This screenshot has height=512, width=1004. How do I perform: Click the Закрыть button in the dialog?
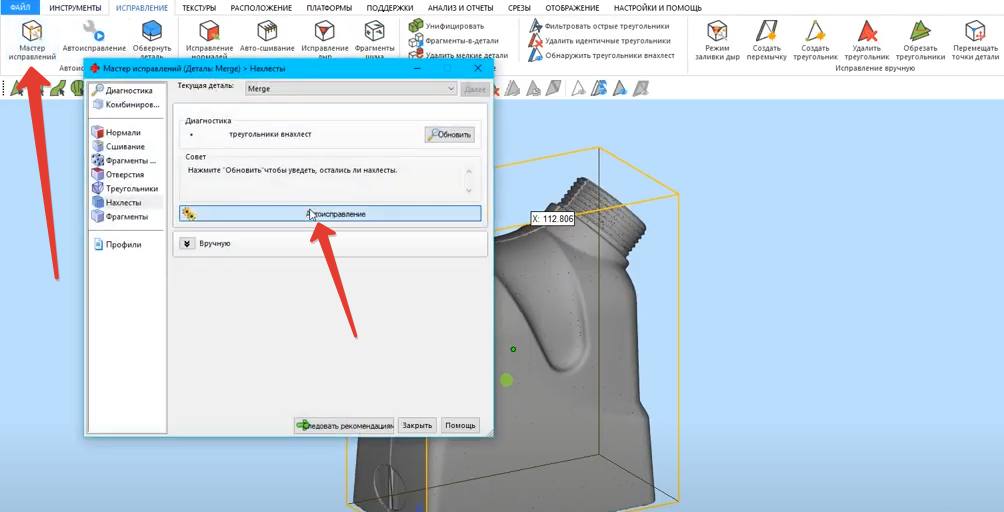(417, 425)
